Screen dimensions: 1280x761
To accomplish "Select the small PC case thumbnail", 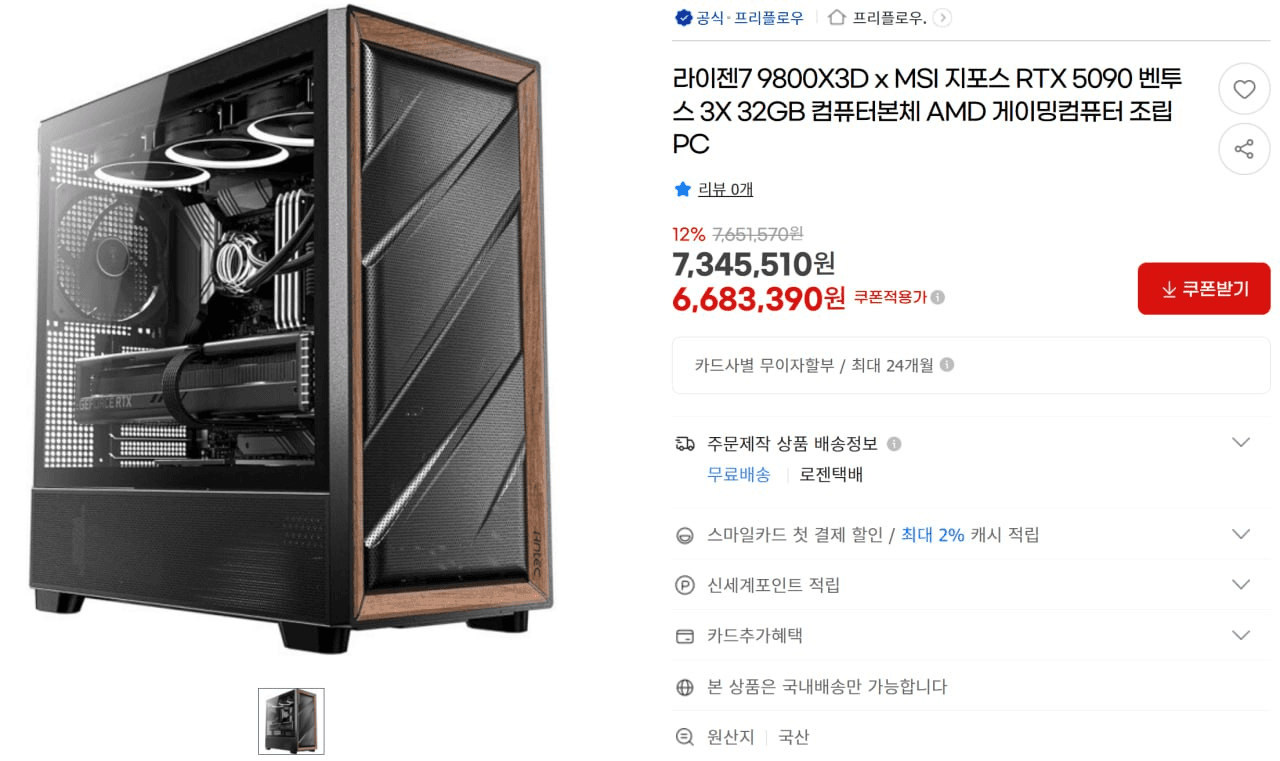I will coord(291,721).
